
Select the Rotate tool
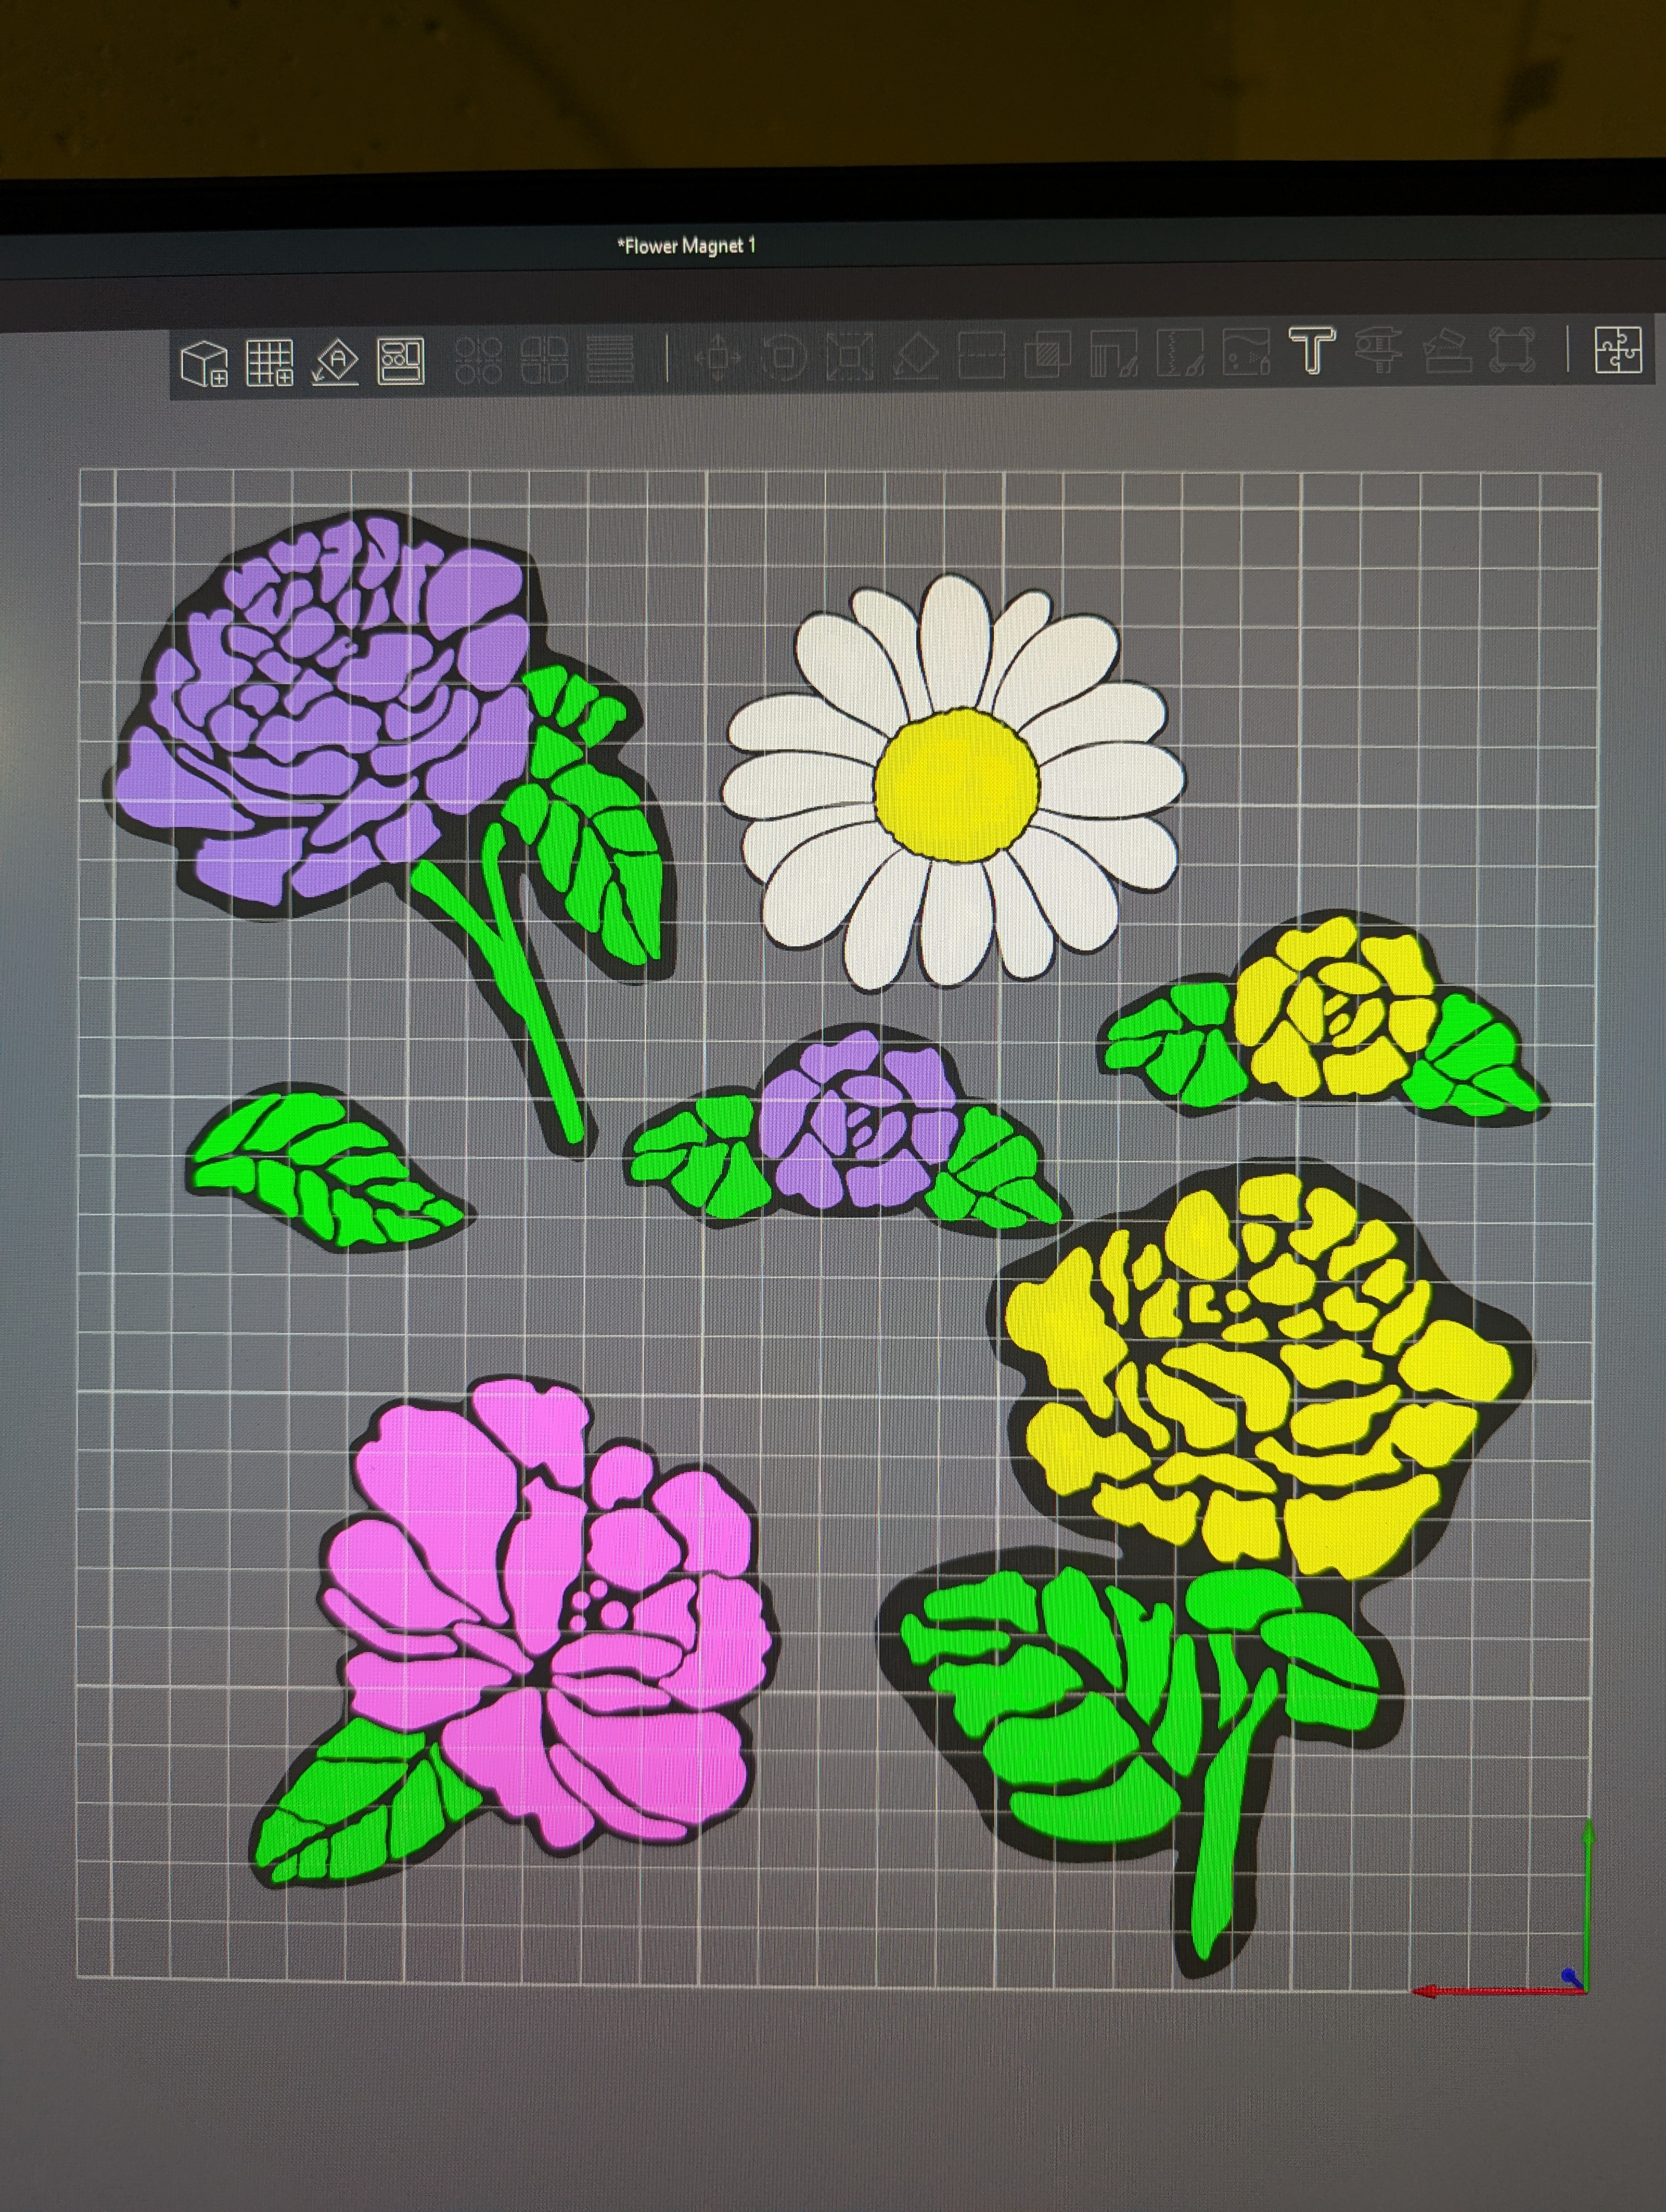click(x=784, y=356)
